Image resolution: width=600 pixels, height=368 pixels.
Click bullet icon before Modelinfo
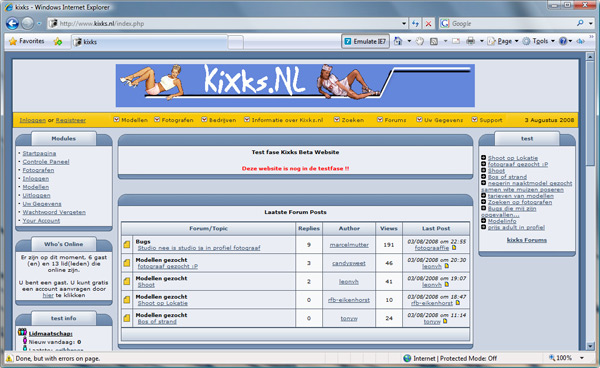click(x=484, y=221)
